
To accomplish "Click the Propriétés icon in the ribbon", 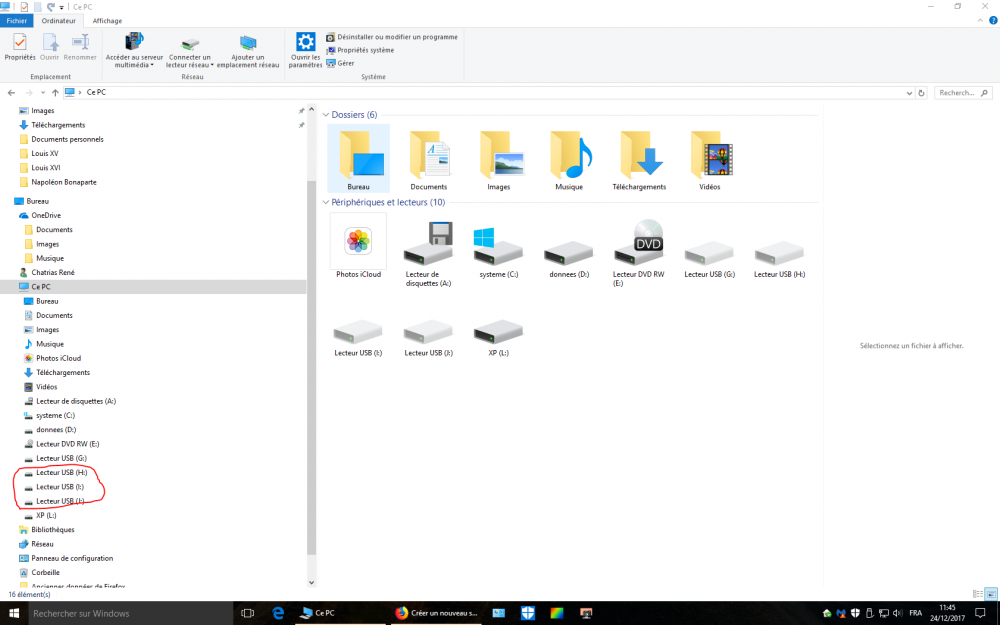I will click(19, 44).
